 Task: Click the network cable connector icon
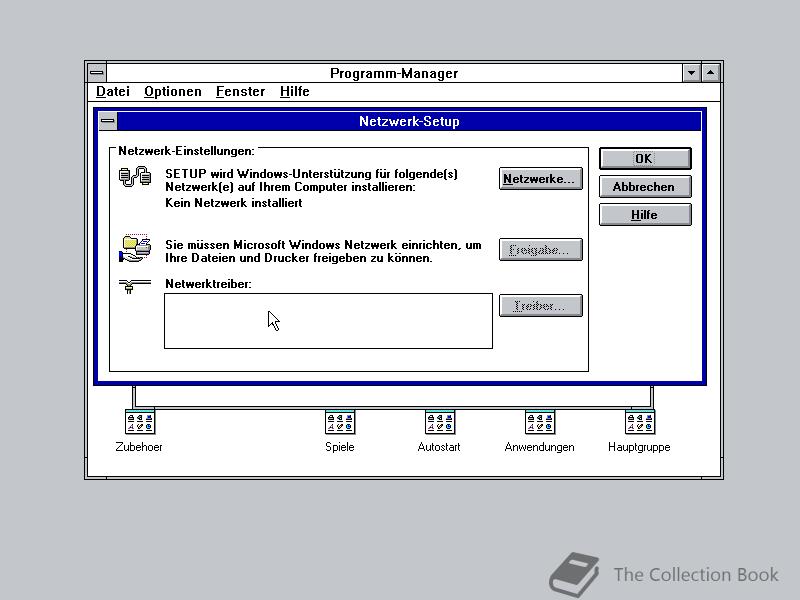pos(135,177)
